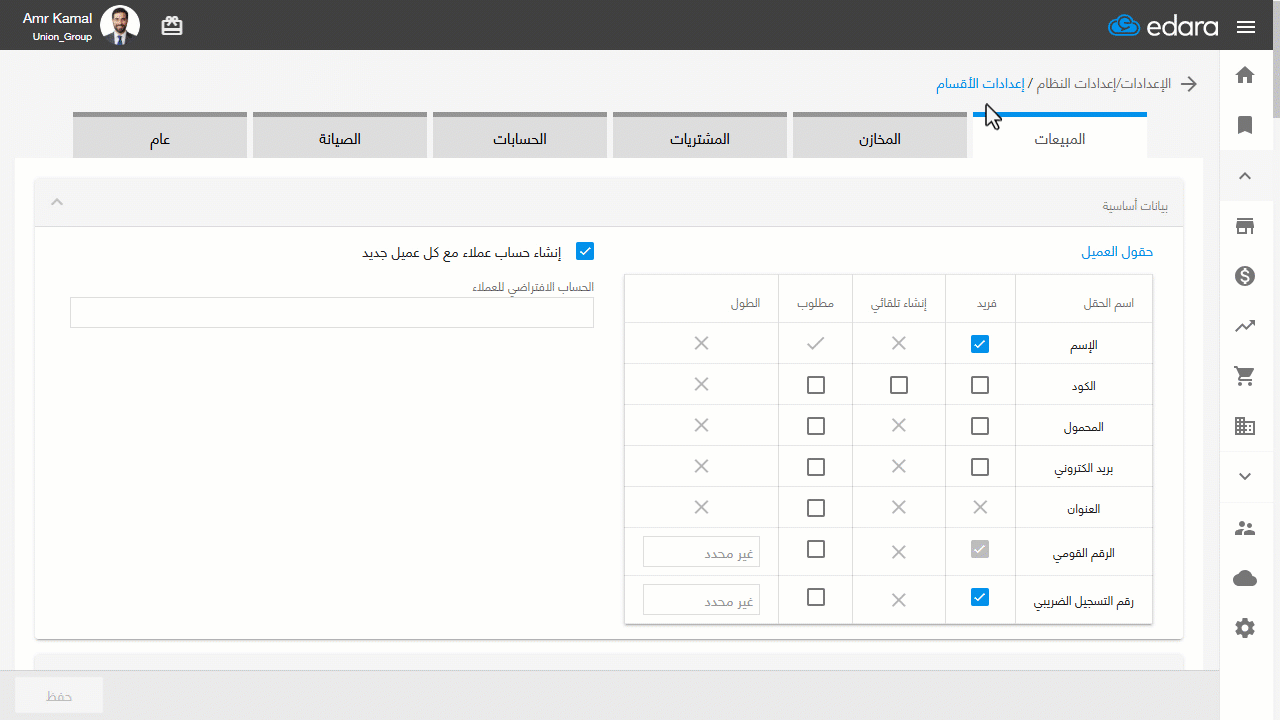The width and height of the screenshot is (1280, 720).
Task: Open the bookmark icon in sidebar
Action: tap(1245, 125)
